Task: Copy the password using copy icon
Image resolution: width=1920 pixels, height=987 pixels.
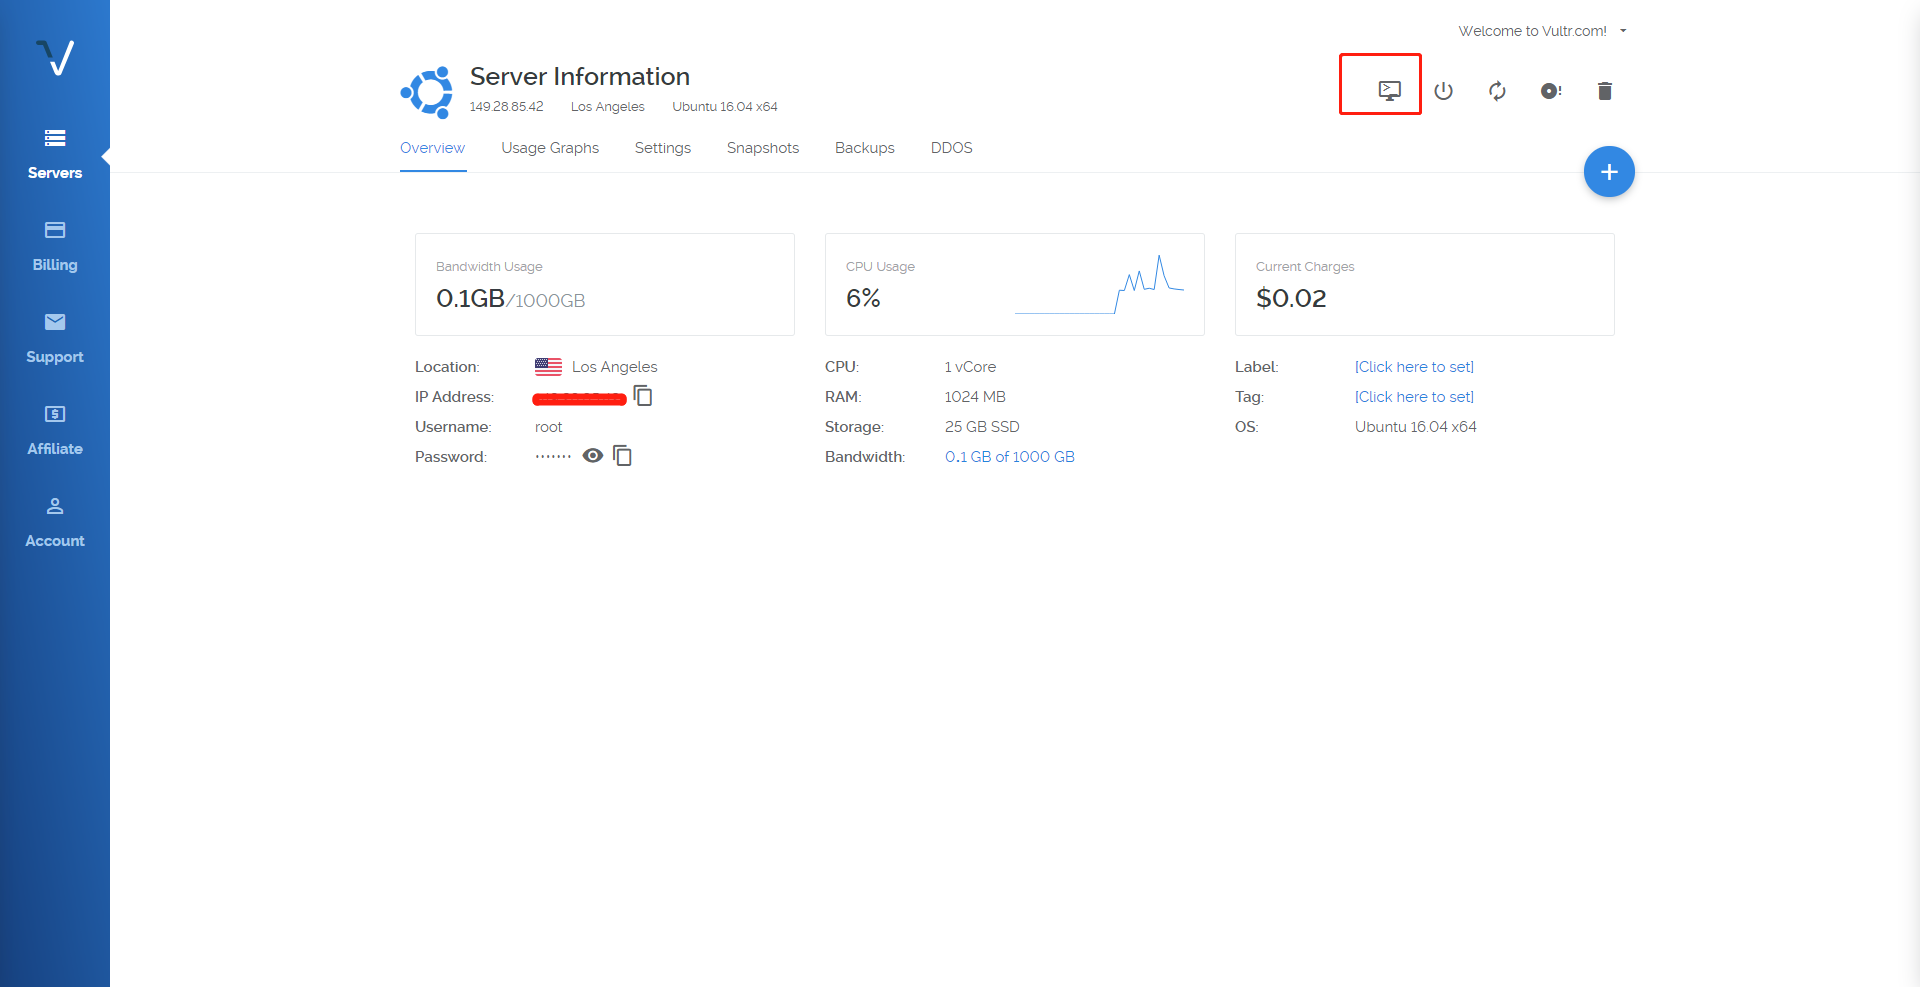Action: click(x=622, y=456)
